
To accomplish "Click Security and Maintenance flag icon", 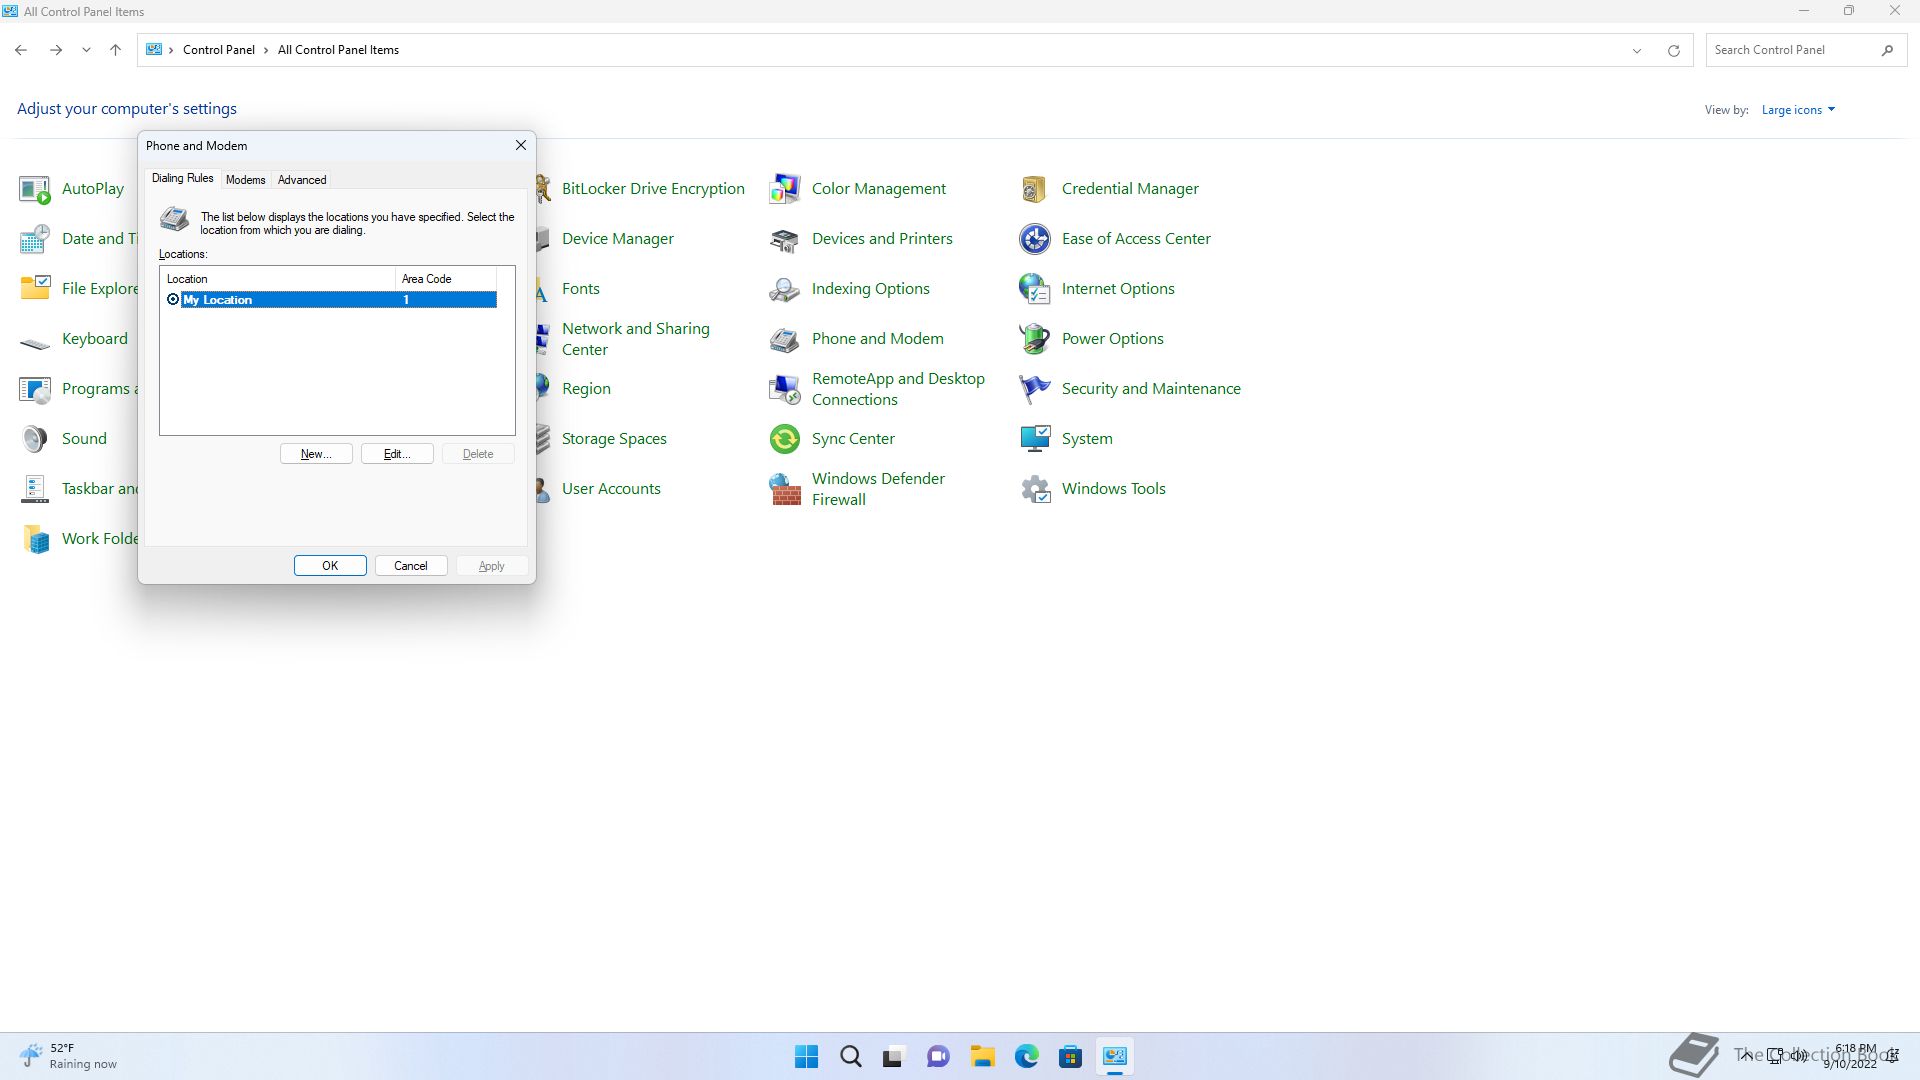I will point(1035,389).
